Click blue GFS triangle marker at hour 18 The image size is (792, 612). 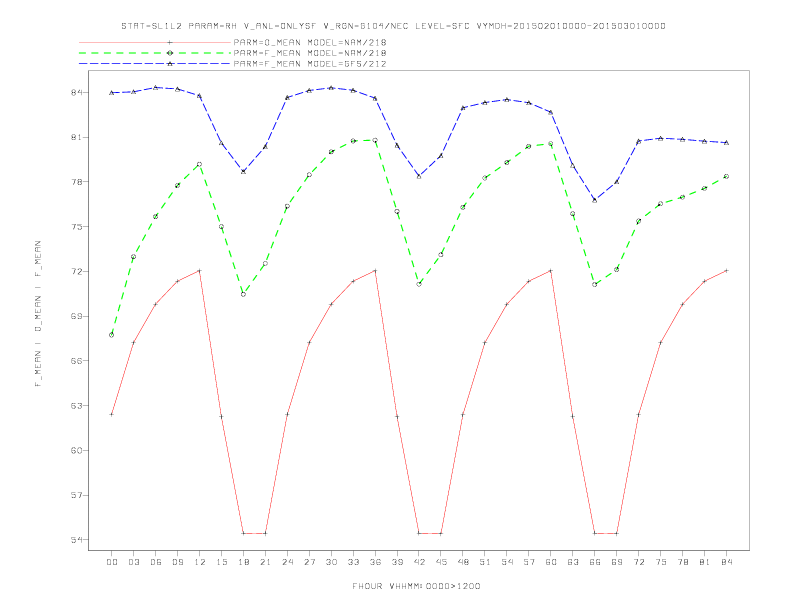(243, 172)
